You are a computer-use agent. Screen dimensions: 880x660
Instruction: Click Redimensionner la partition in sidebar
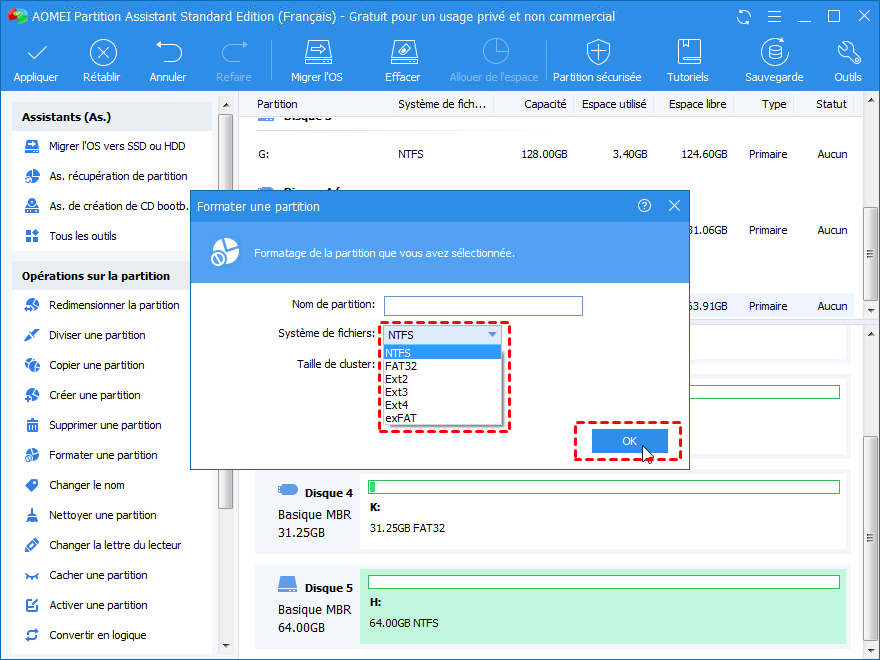pyautogui.click(x=114, y=305)
